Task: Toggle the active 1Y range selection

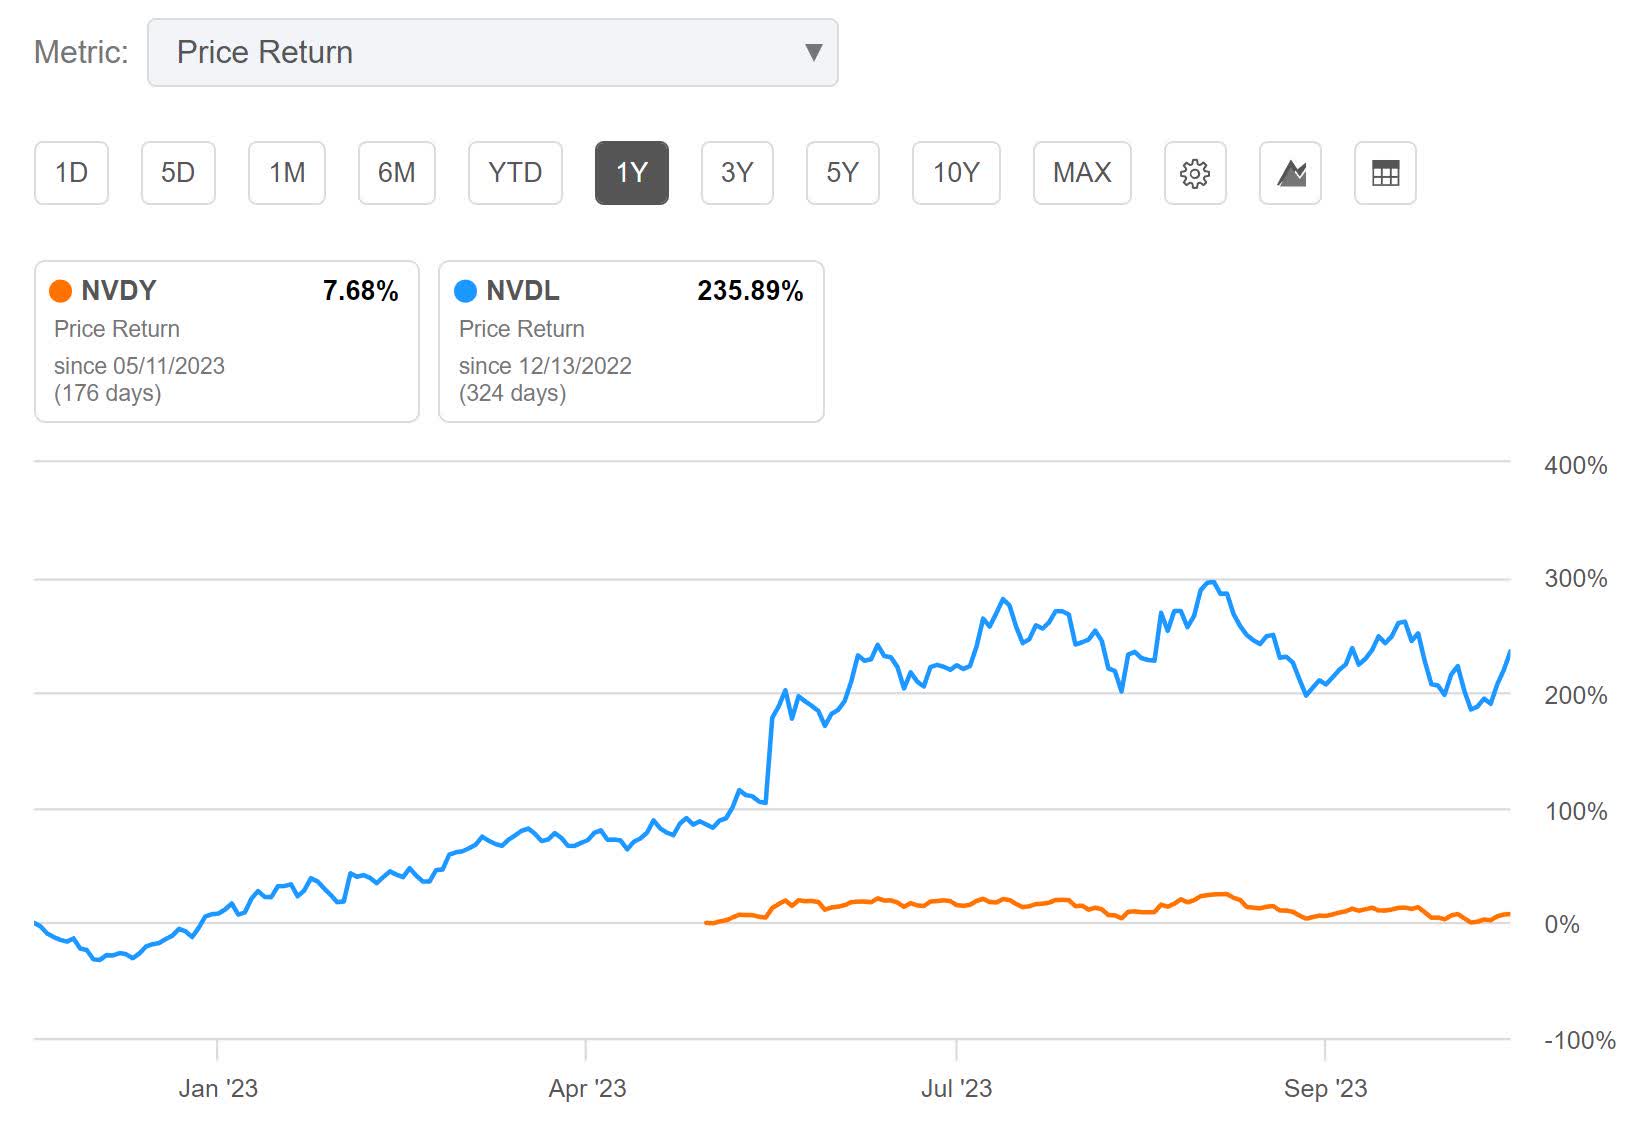Action: point(631,172)
